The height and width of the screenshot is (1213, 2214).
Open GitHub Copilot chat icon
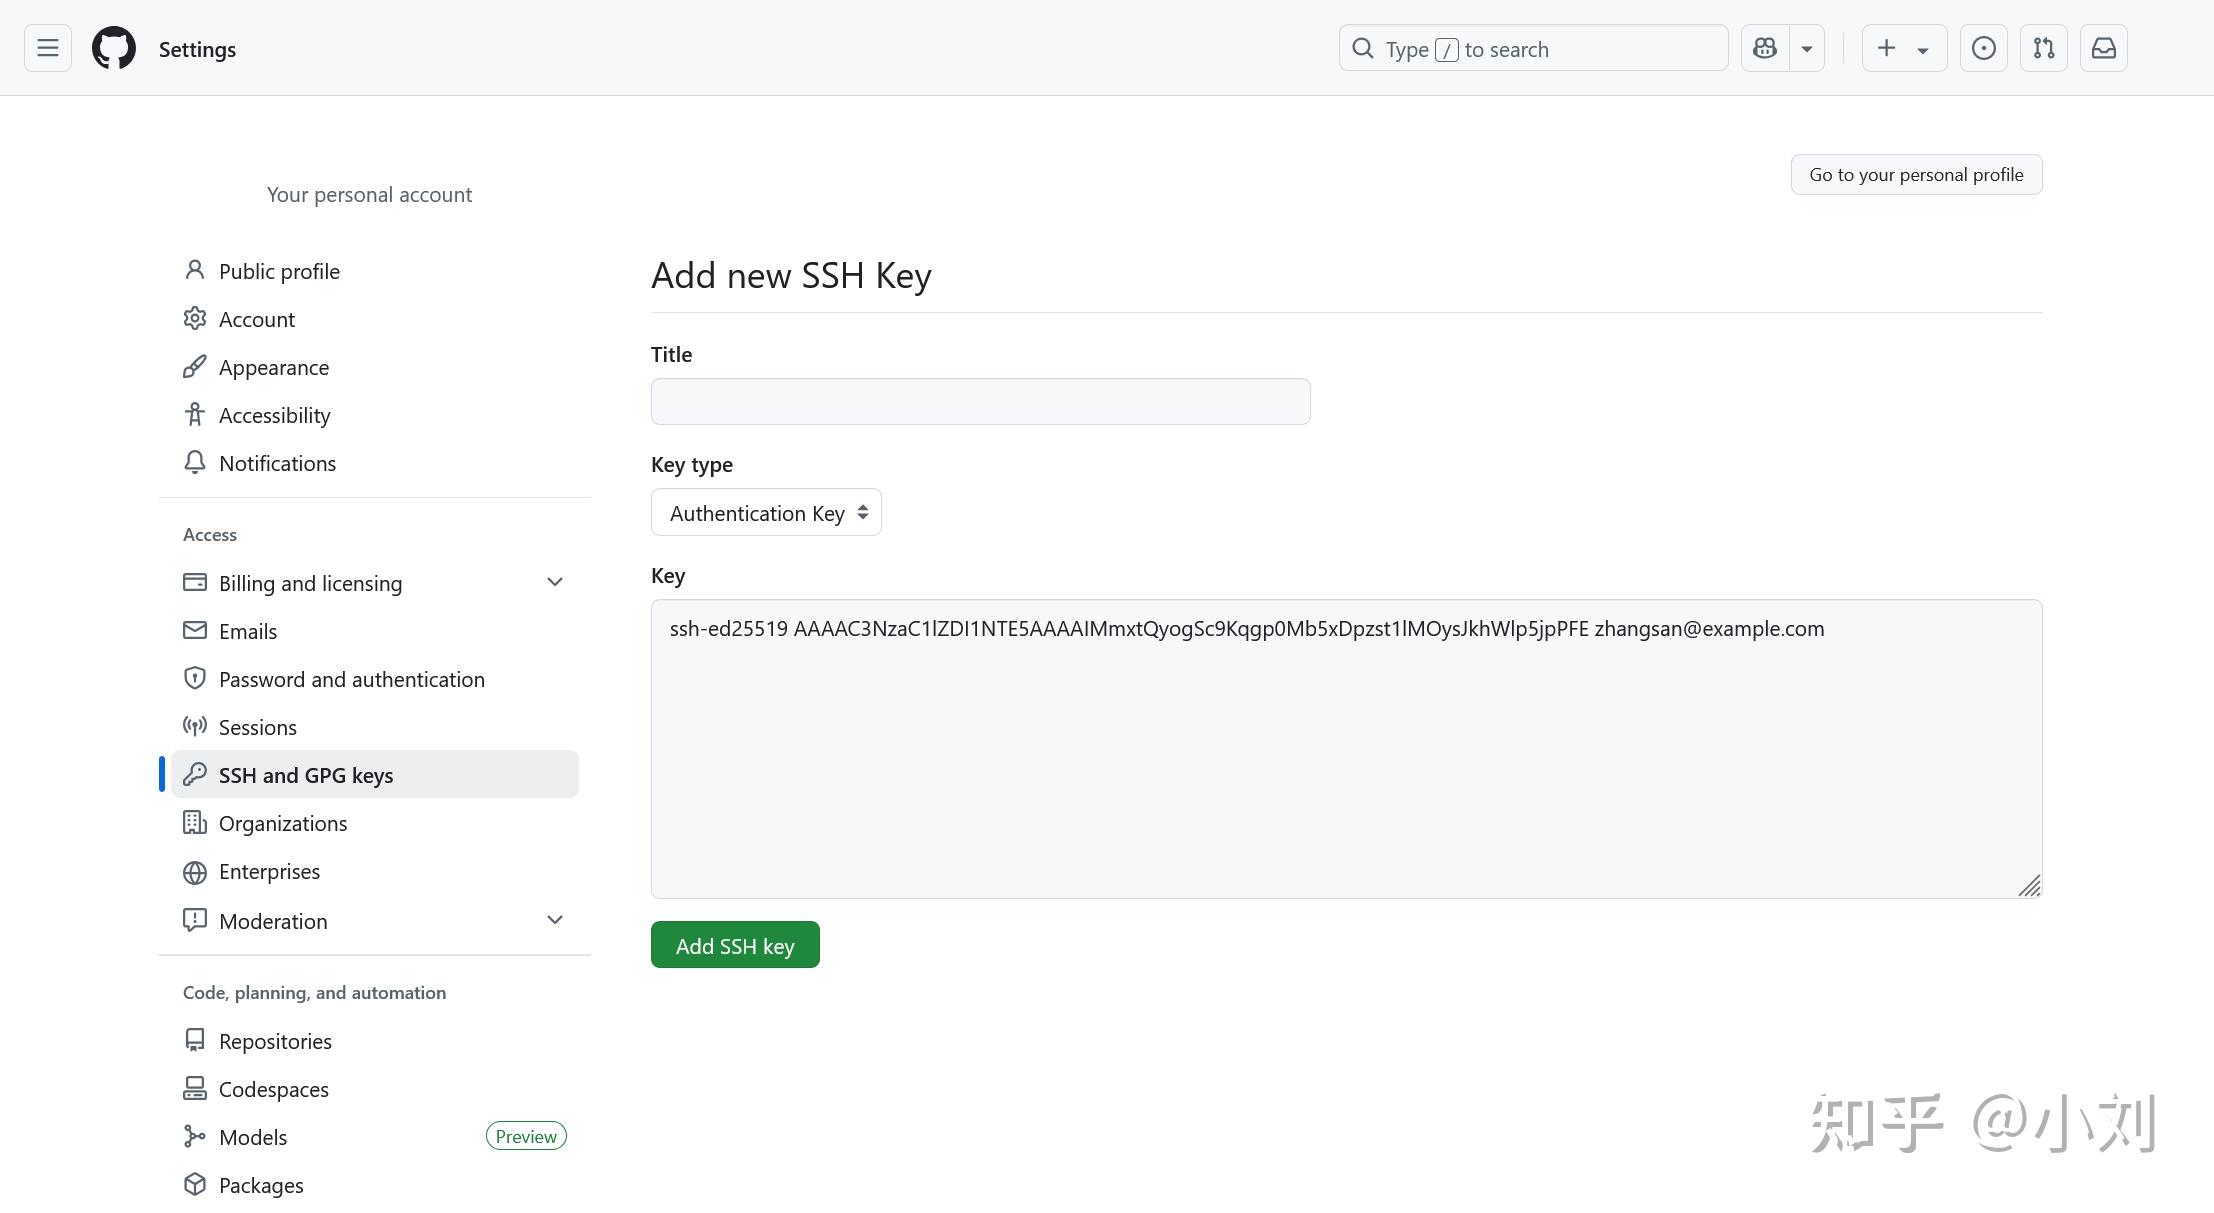point(1763,47)
